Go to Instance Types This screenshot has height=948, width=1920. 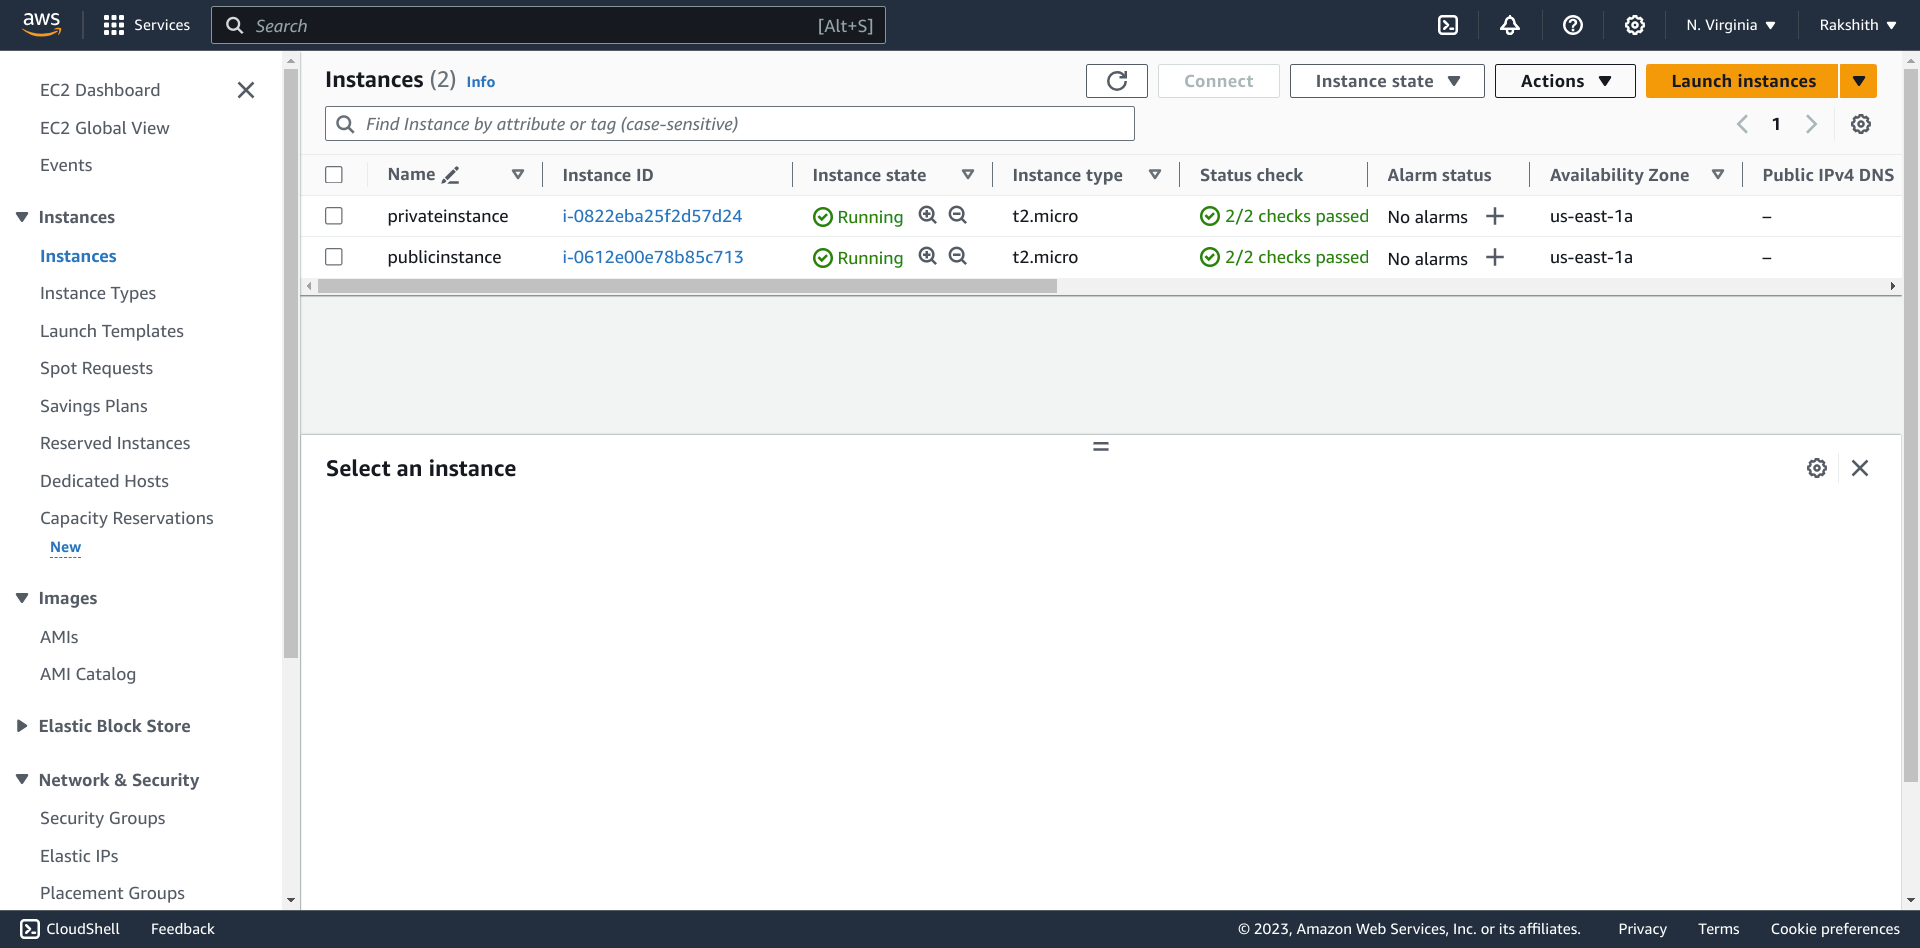98,293
